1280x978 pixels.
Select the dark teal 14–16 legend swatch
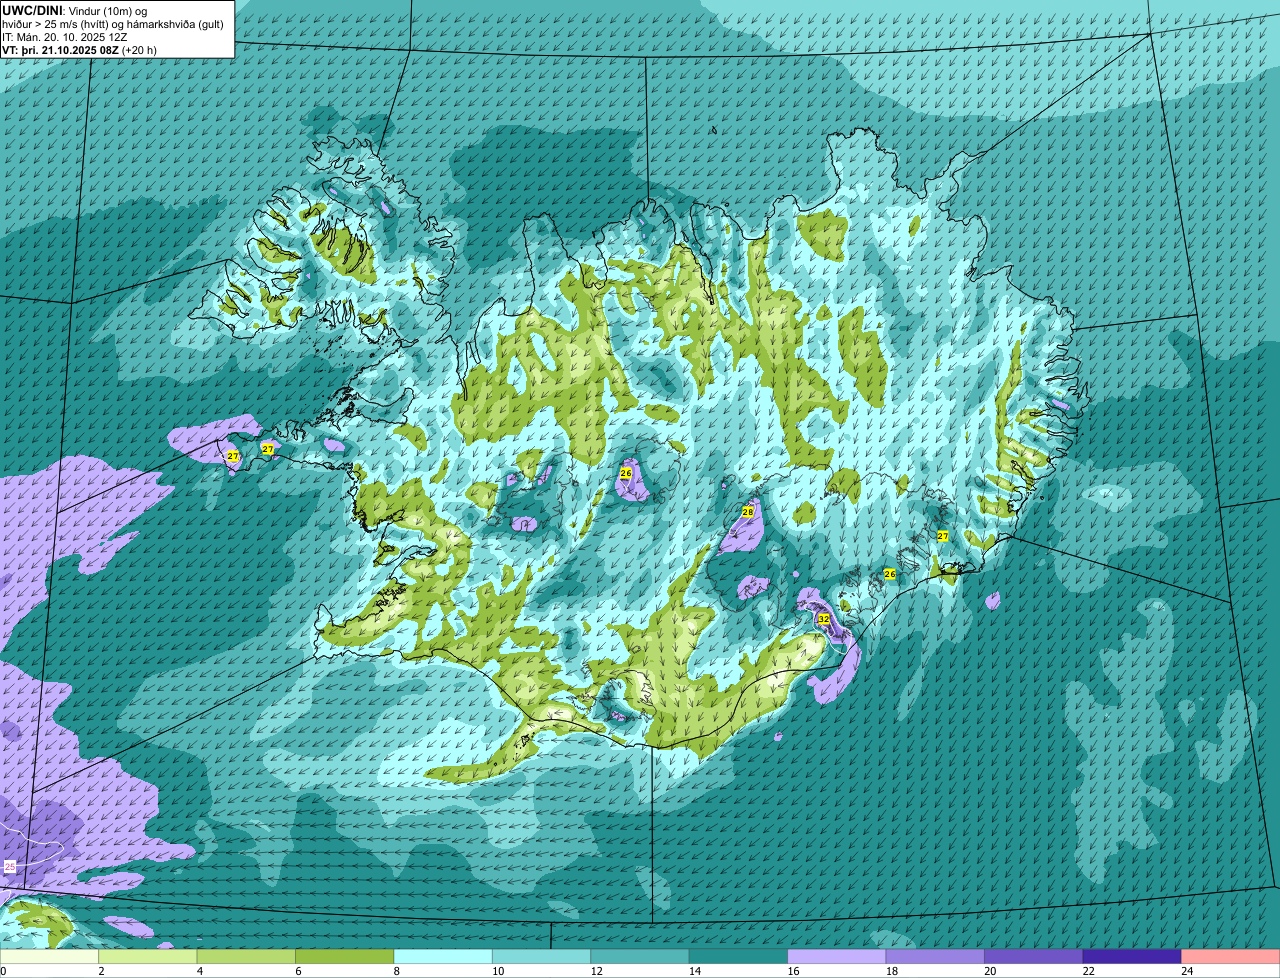[x=739, y=957]
